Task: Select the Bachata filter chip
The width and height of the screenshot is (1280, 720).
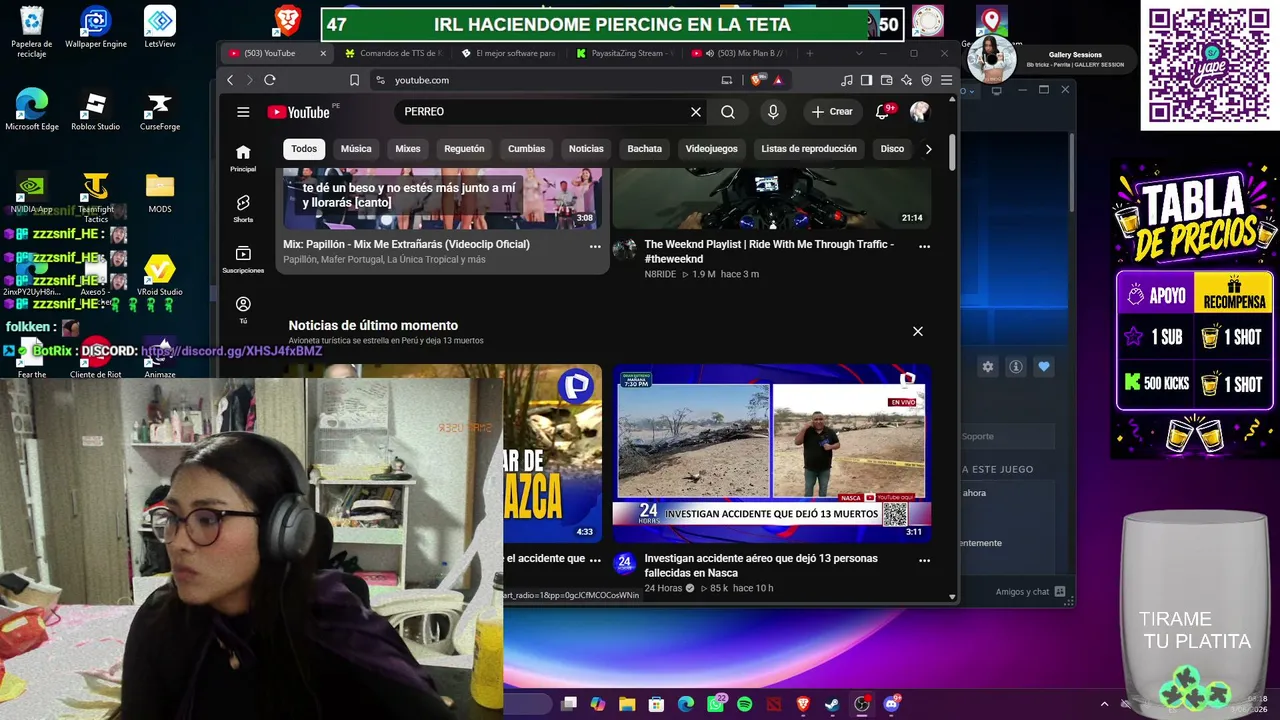Action: point(645,149)
